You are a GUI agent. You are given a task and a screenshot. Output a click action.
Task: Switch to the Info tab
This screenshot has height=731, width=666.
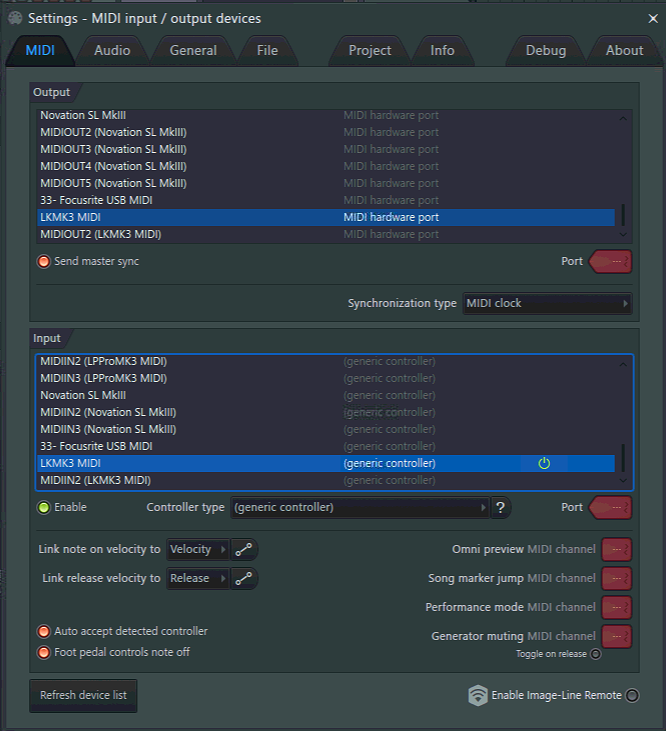442,50
